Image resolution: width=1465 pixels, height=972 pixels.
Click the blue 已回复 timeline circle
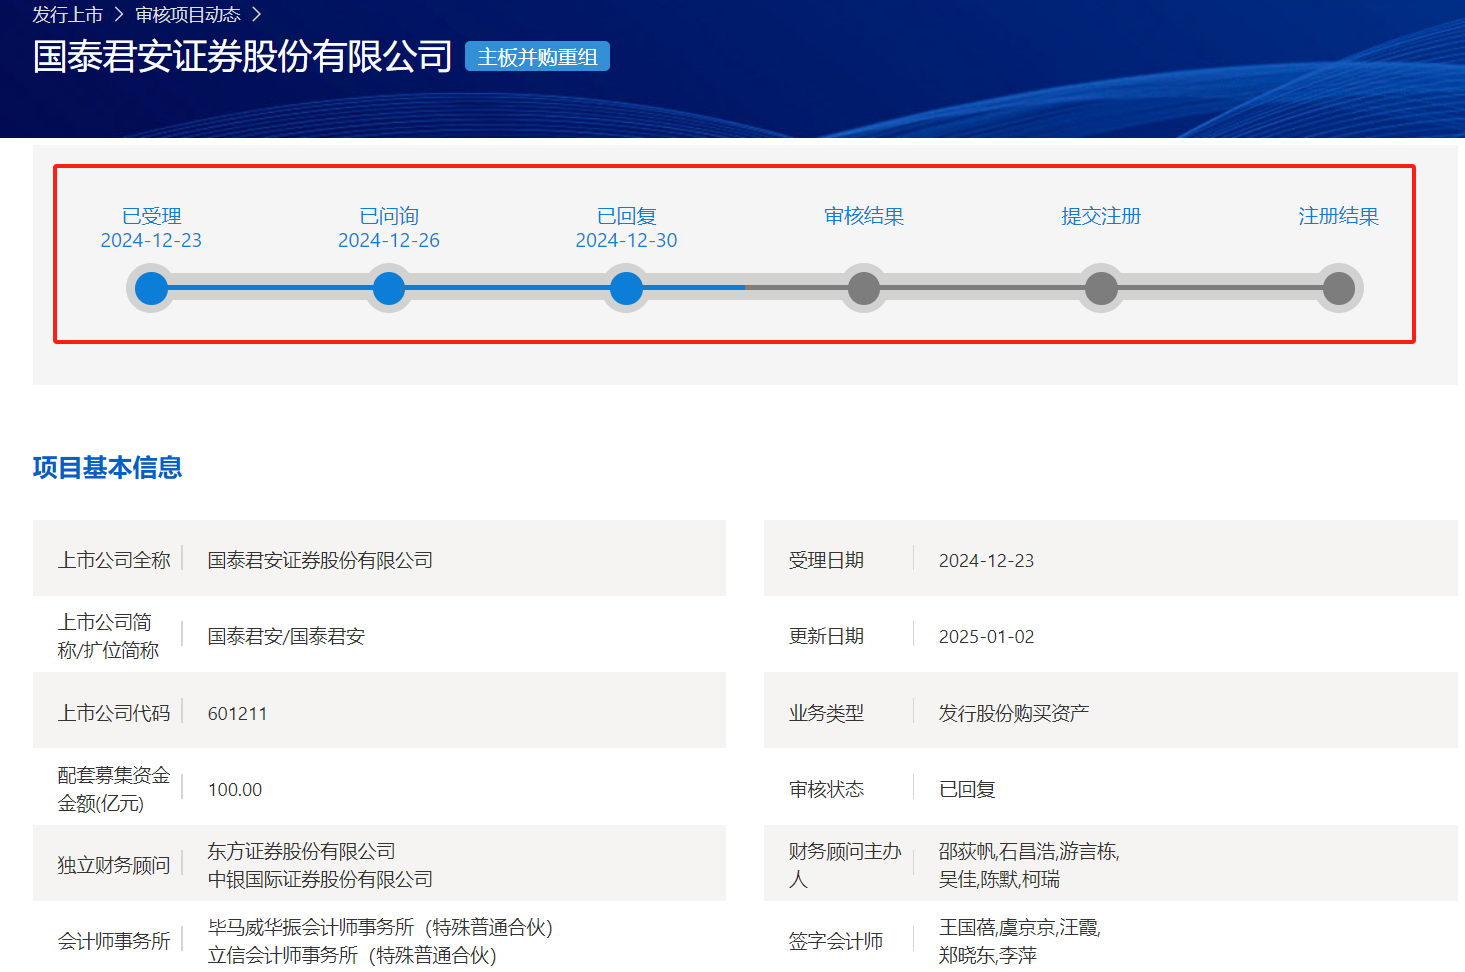(626, 288)
